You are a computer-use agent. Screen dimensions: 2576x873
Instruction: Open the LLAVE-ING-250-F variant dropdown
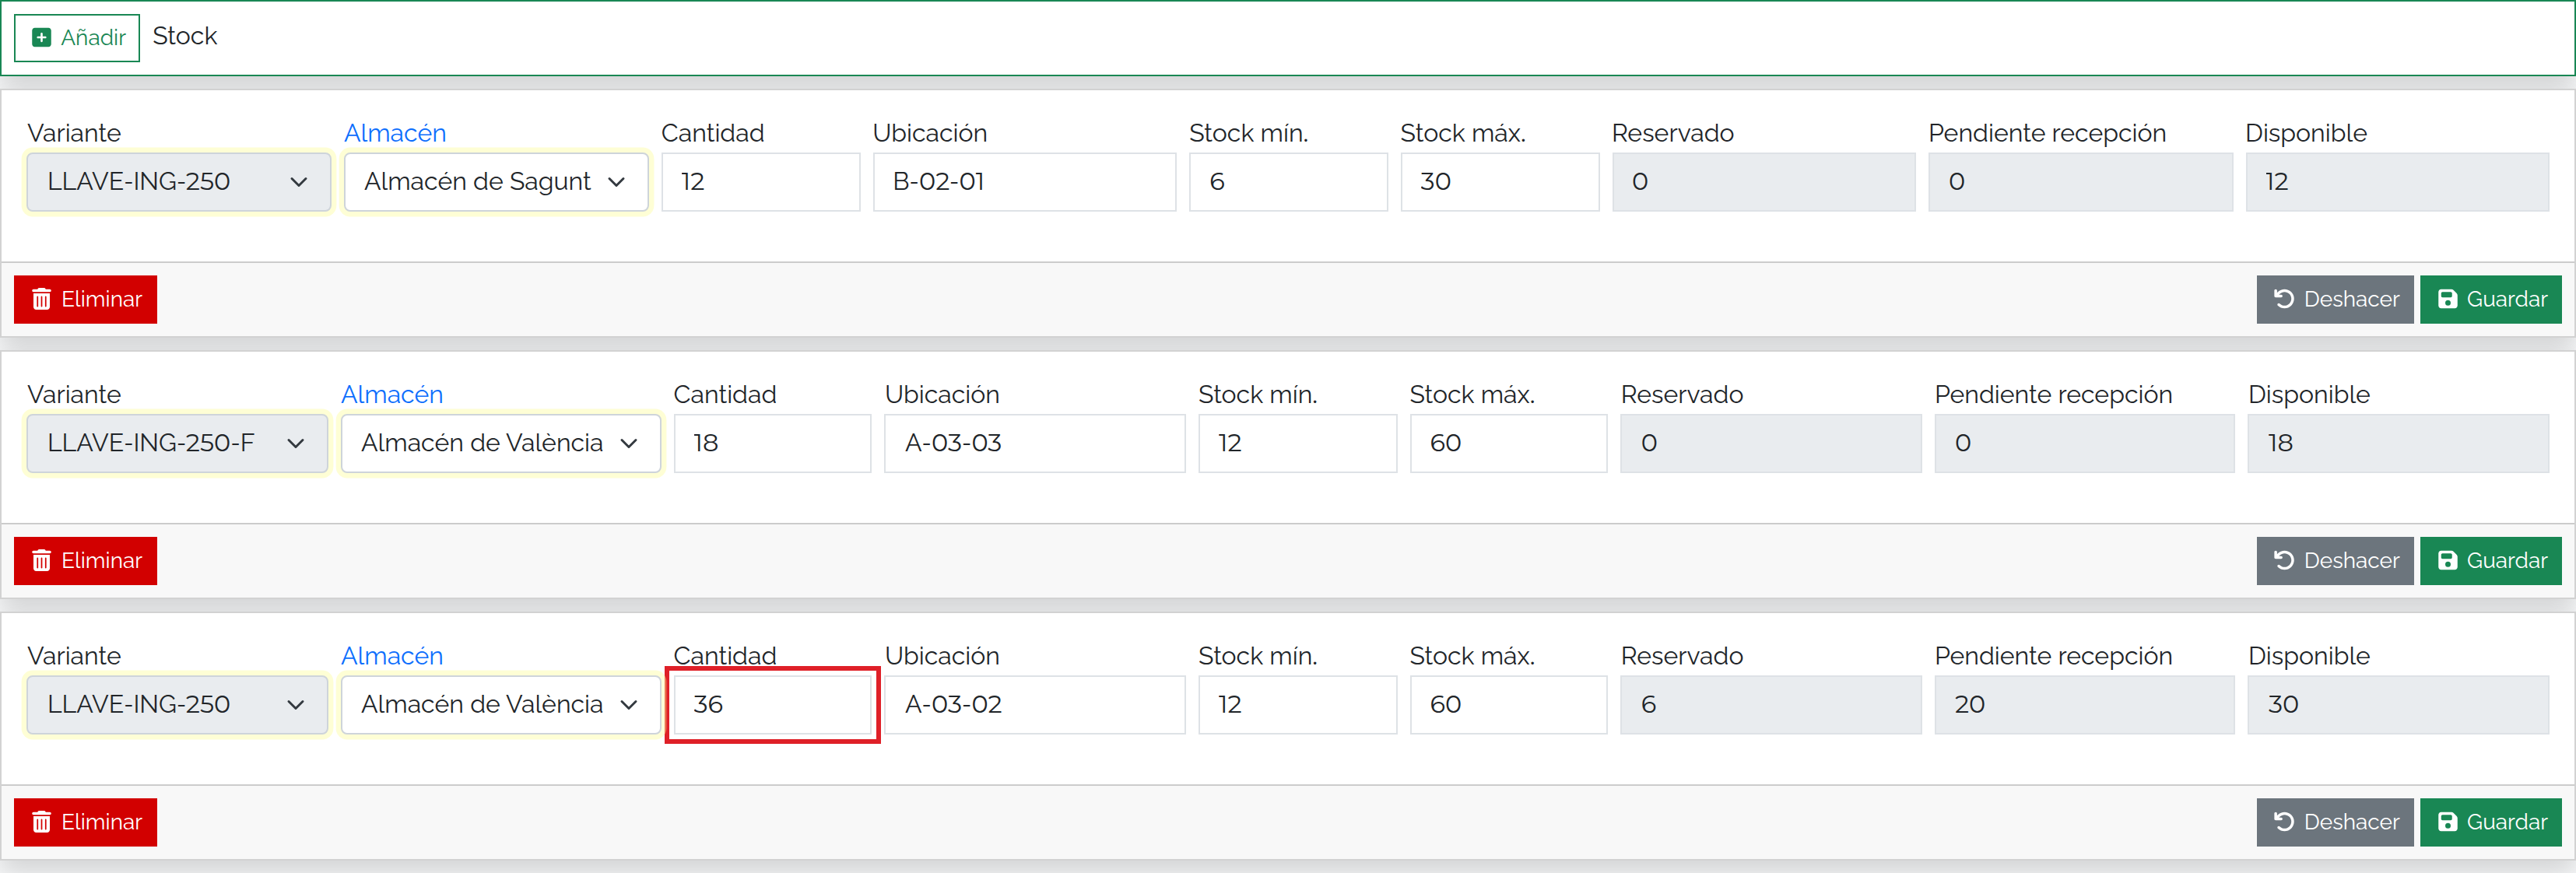[x=177, y=443]
